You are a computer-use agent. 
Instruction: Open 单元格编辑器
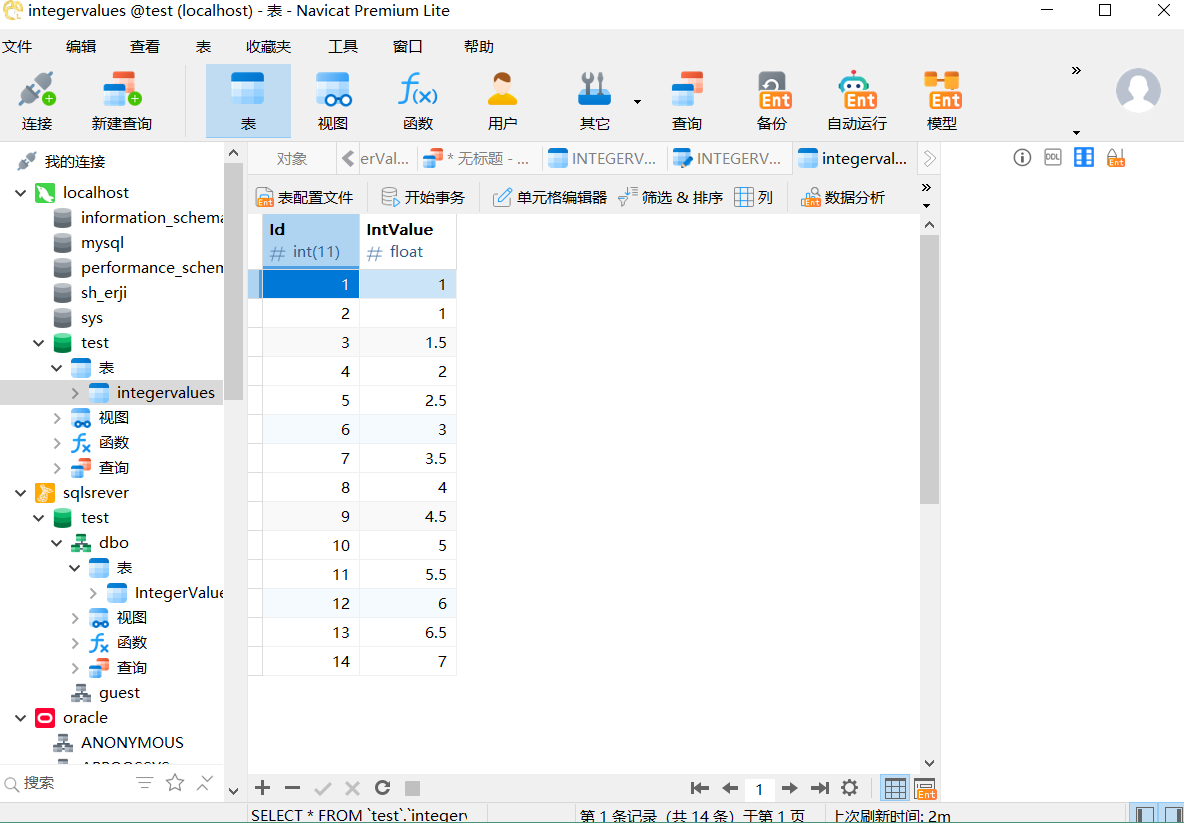click(550, 198)
